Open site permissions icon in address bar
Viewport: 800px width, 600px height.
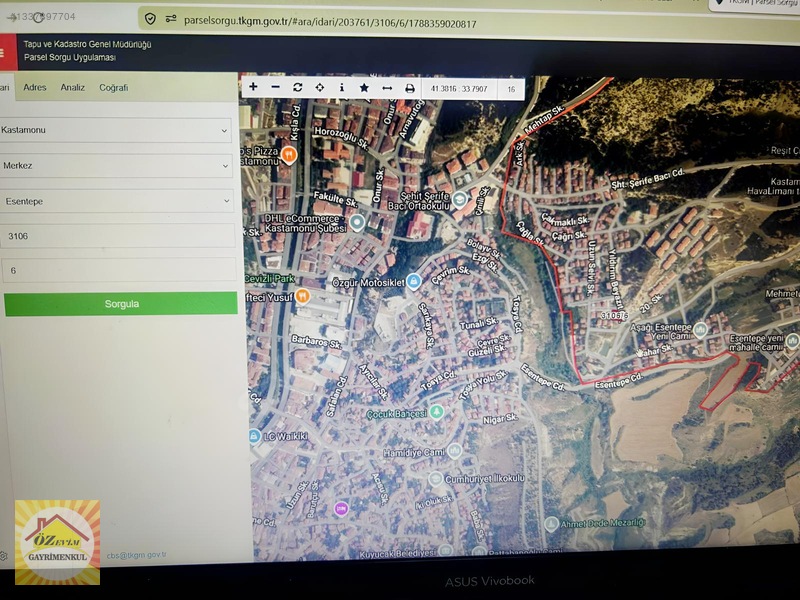tap(171, 19)
